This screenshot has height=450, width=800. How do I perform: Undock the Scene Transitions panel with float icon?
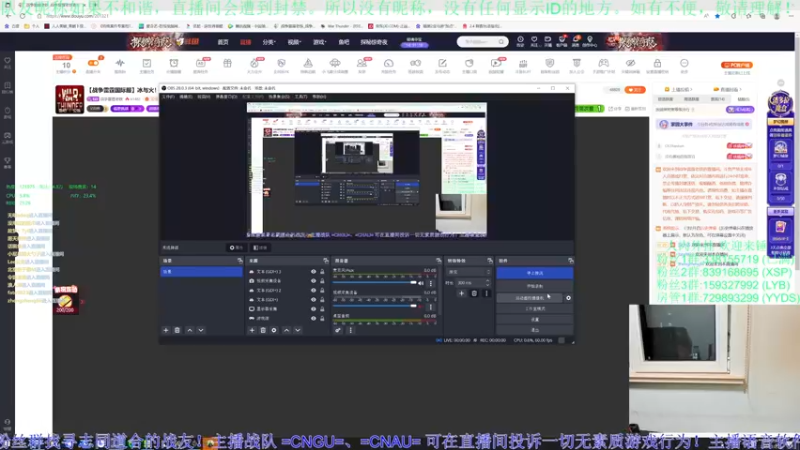(x=490, y=261)
